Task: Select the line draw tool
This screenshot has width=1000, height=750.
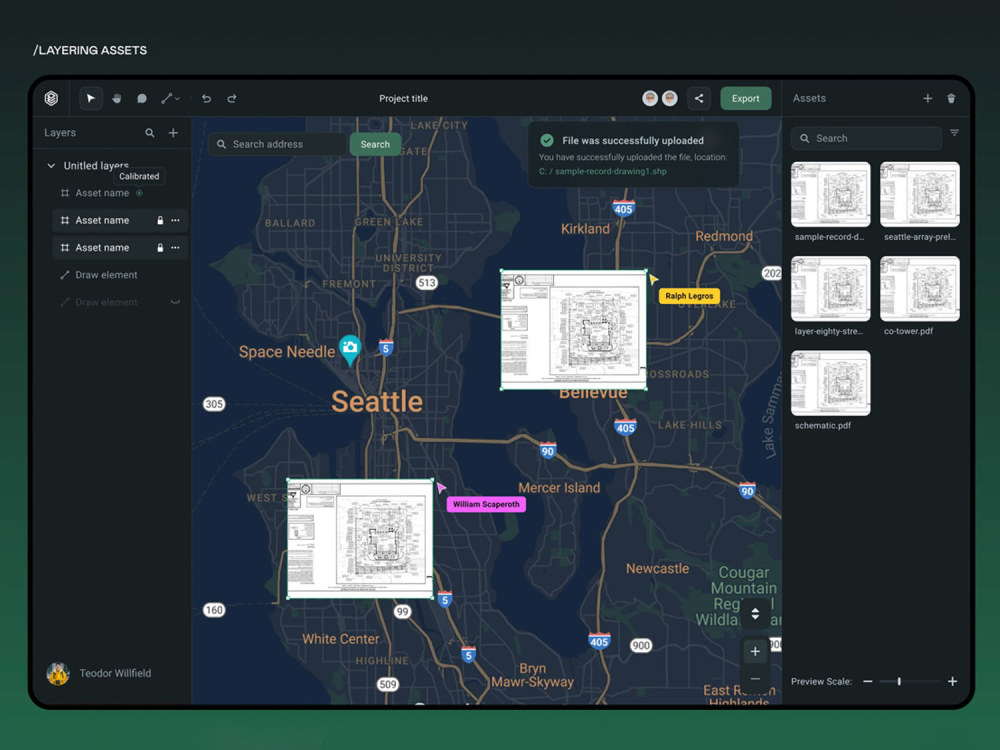Action: click(166, 98)
